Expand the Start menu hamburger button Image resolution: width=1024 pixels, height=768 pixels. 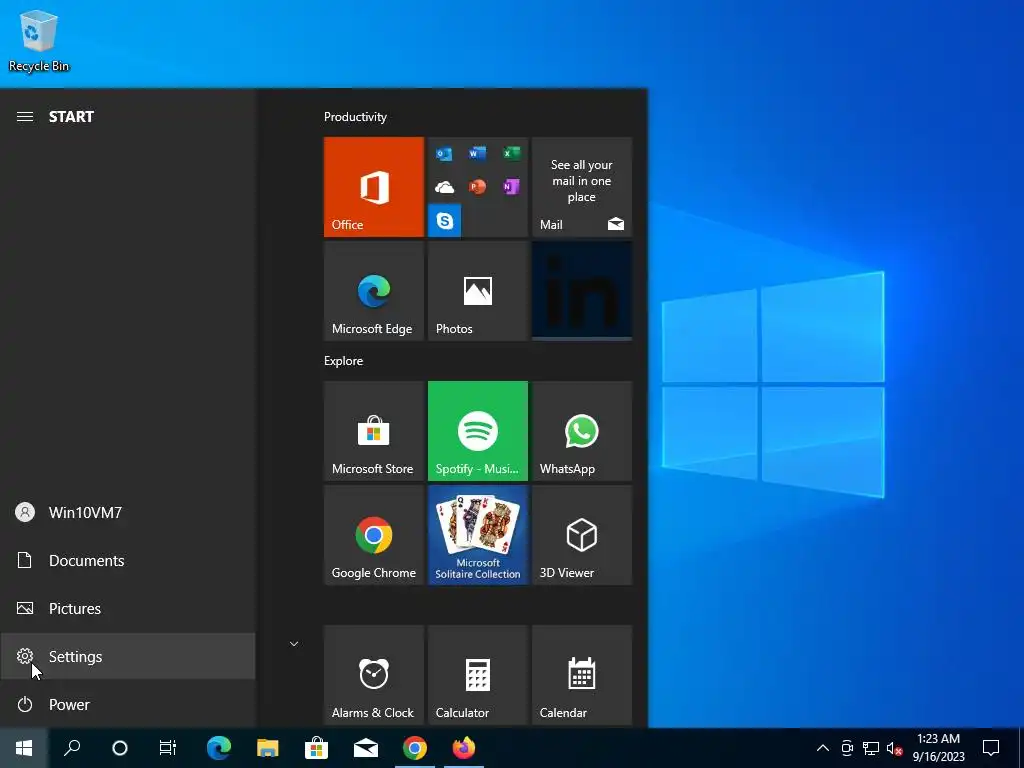coord(25,117)
